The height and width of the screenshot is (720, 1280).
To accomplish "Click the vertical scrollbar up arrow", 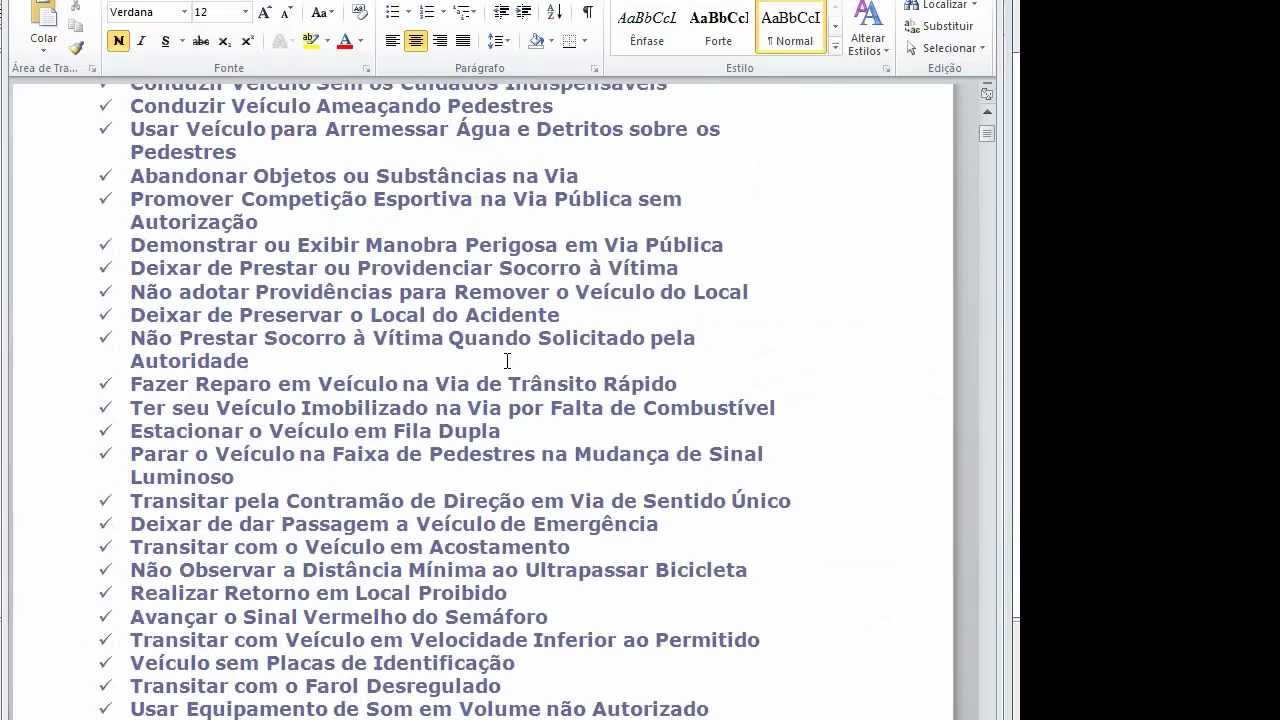I will coord(987,112).
